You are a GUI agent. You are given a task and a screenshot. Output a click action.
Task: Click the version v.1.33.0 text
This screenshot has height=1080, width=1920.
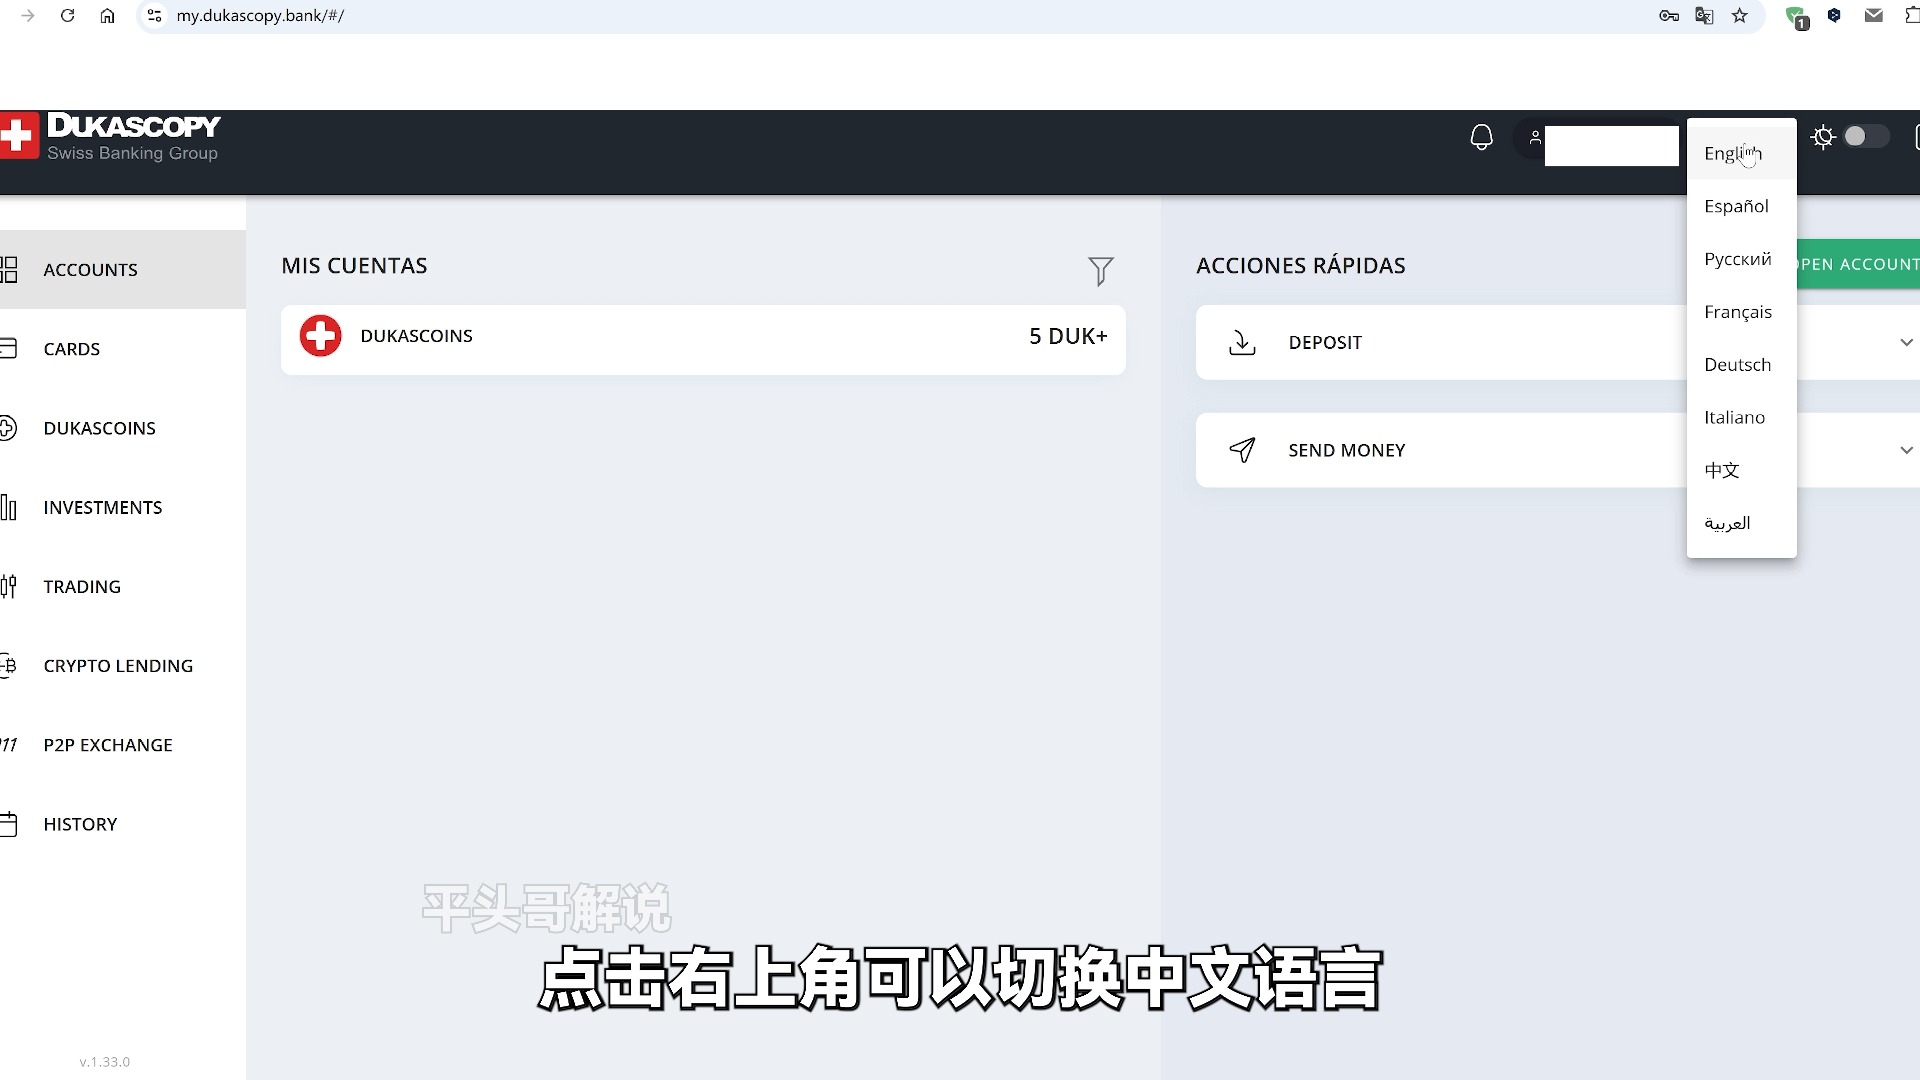pos(105,1062)
